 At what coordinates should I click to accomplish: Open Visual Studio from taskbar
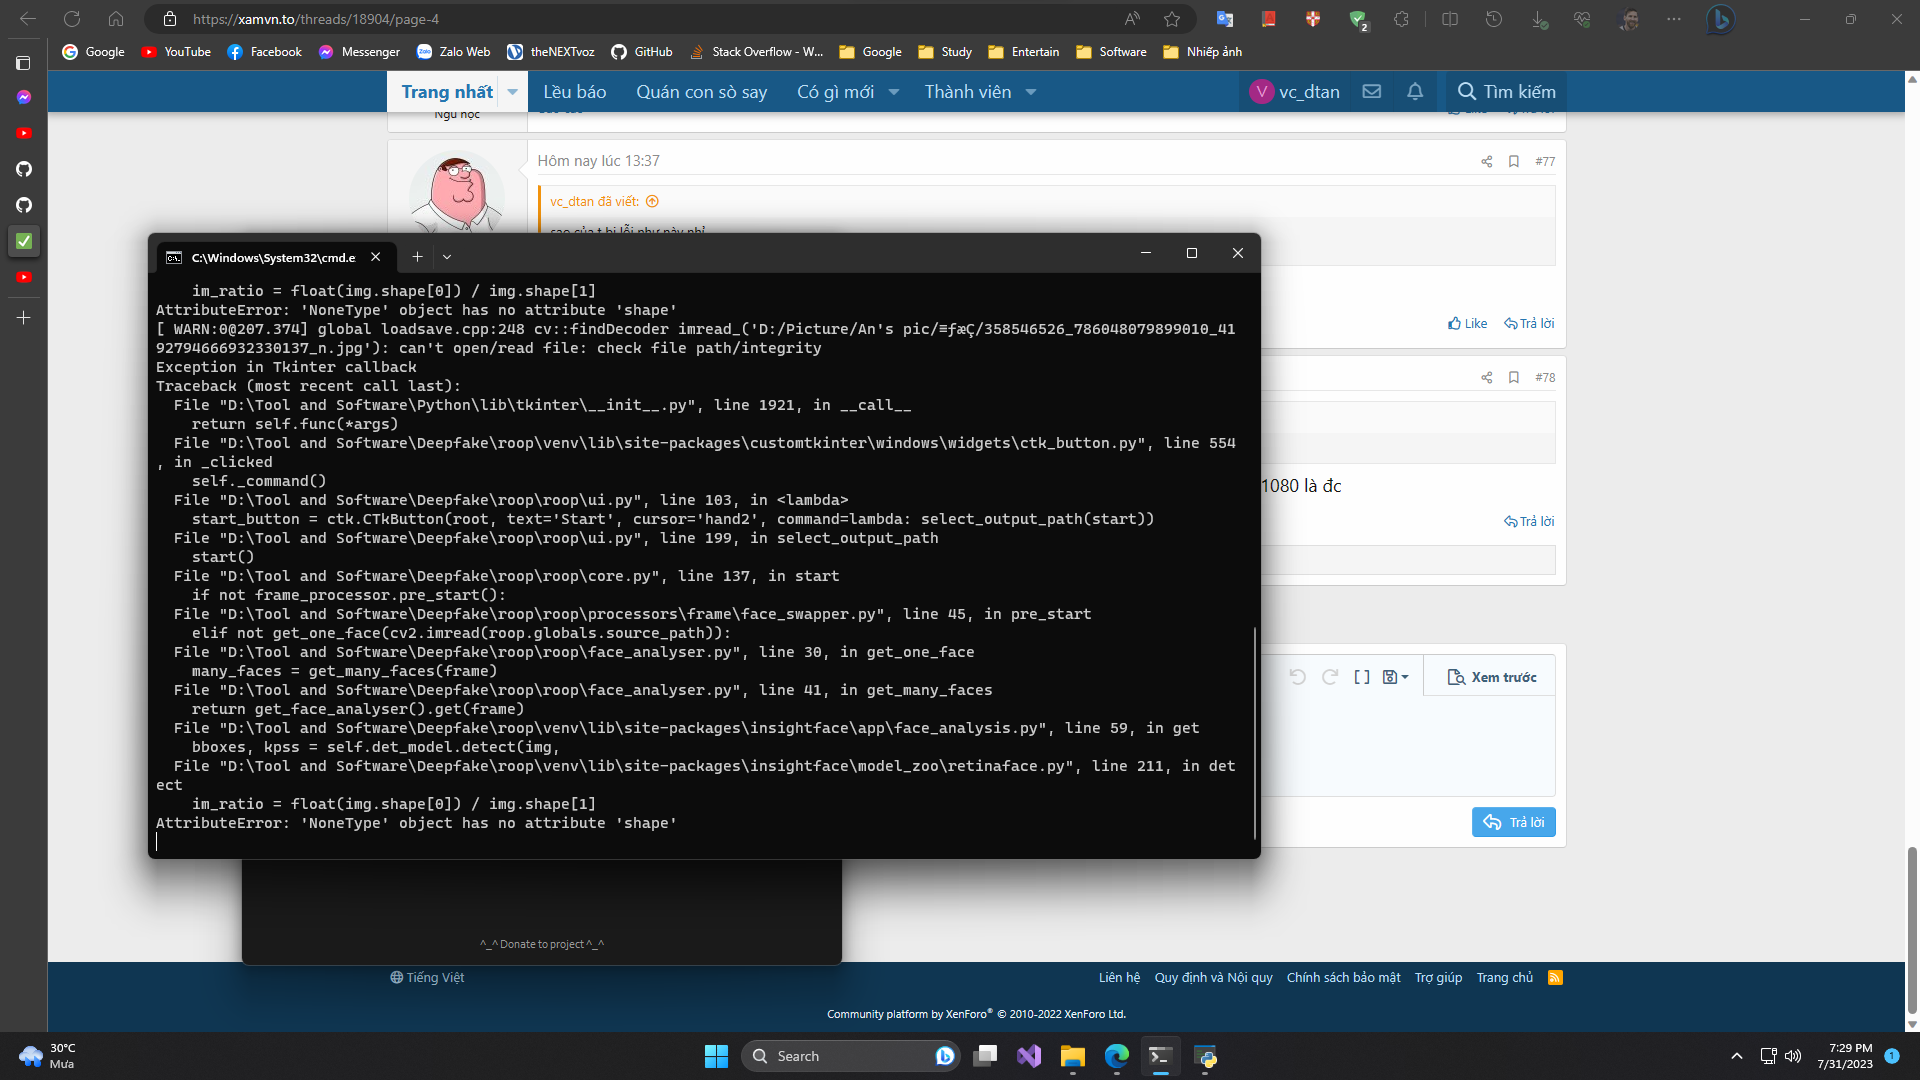pos(1029,1056)
